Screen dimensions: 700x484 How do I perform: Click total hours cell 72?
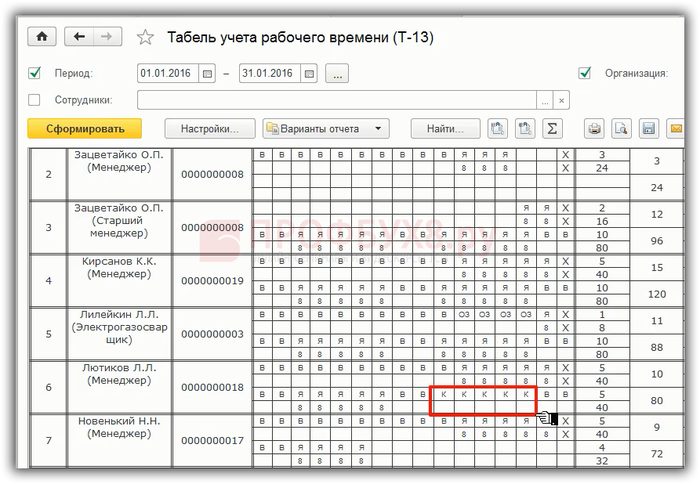[x=657, y=454]
